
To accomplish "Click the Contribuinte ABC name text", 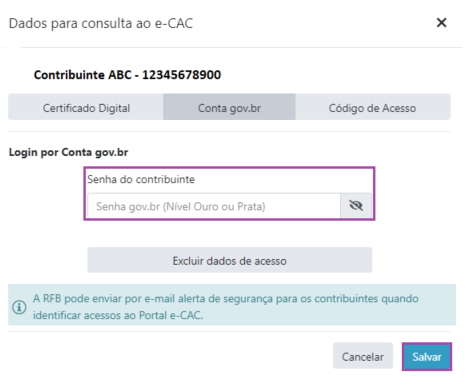I will point(83,75).
